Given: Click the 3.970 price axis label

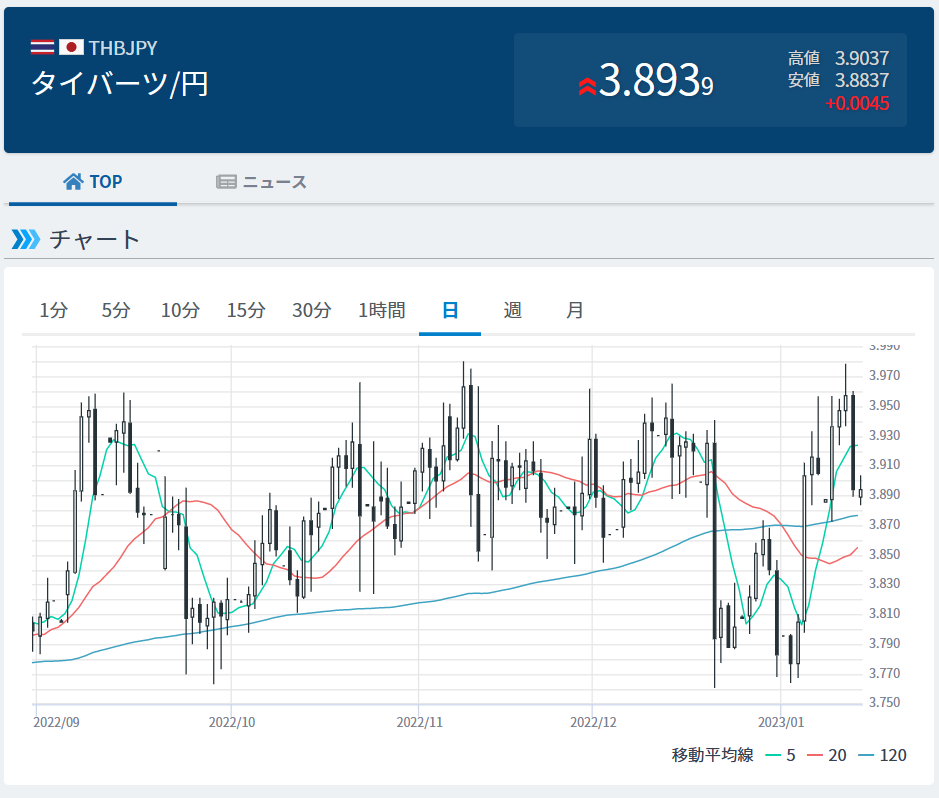Looking at the screenshot, I should pyautogui.click(x=885, y=375).
